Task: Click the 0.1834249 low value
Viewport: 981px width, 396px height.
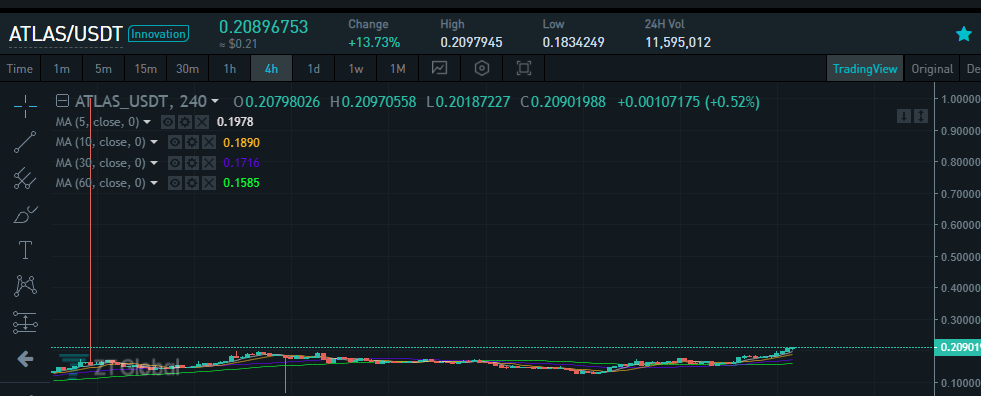Action: pyautogui.click(x=574, y=43)
